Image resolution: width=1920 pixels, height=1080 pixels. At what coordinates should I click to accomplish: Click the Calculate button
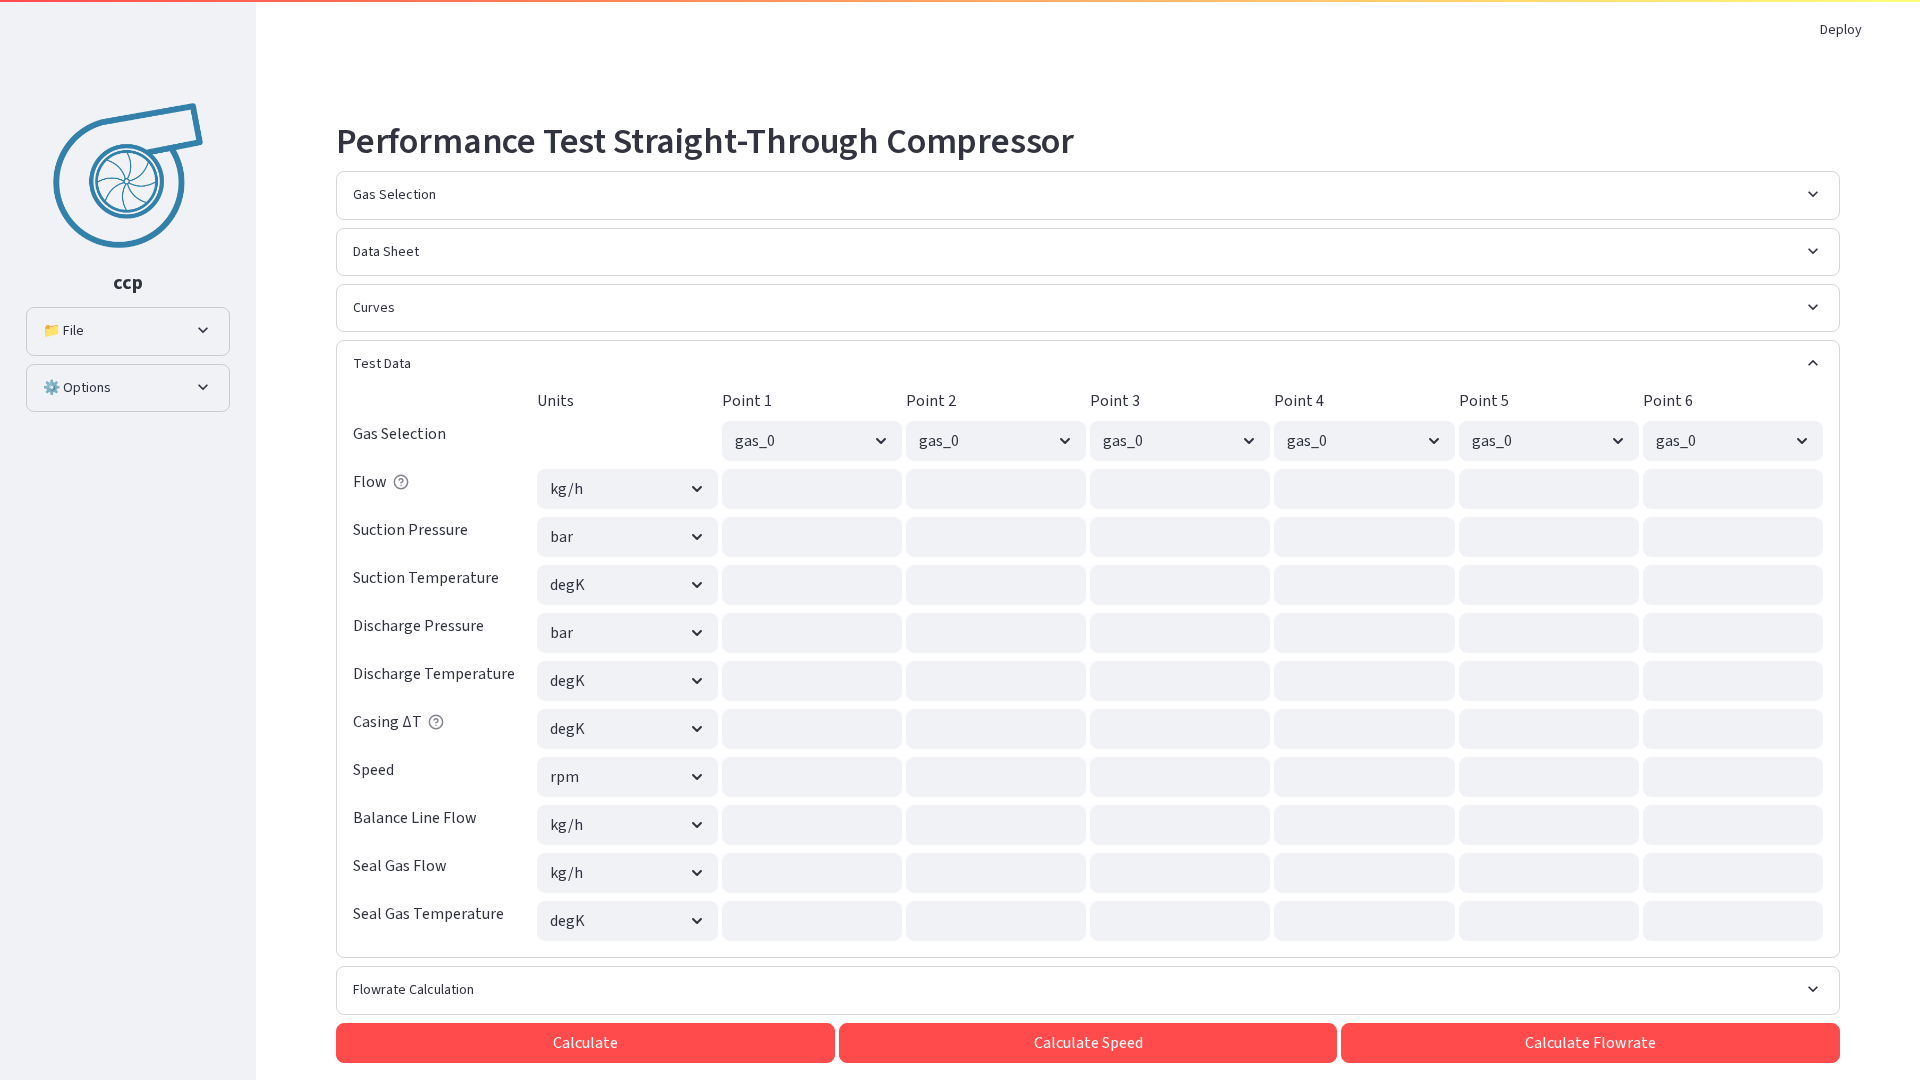point(585,1043)
